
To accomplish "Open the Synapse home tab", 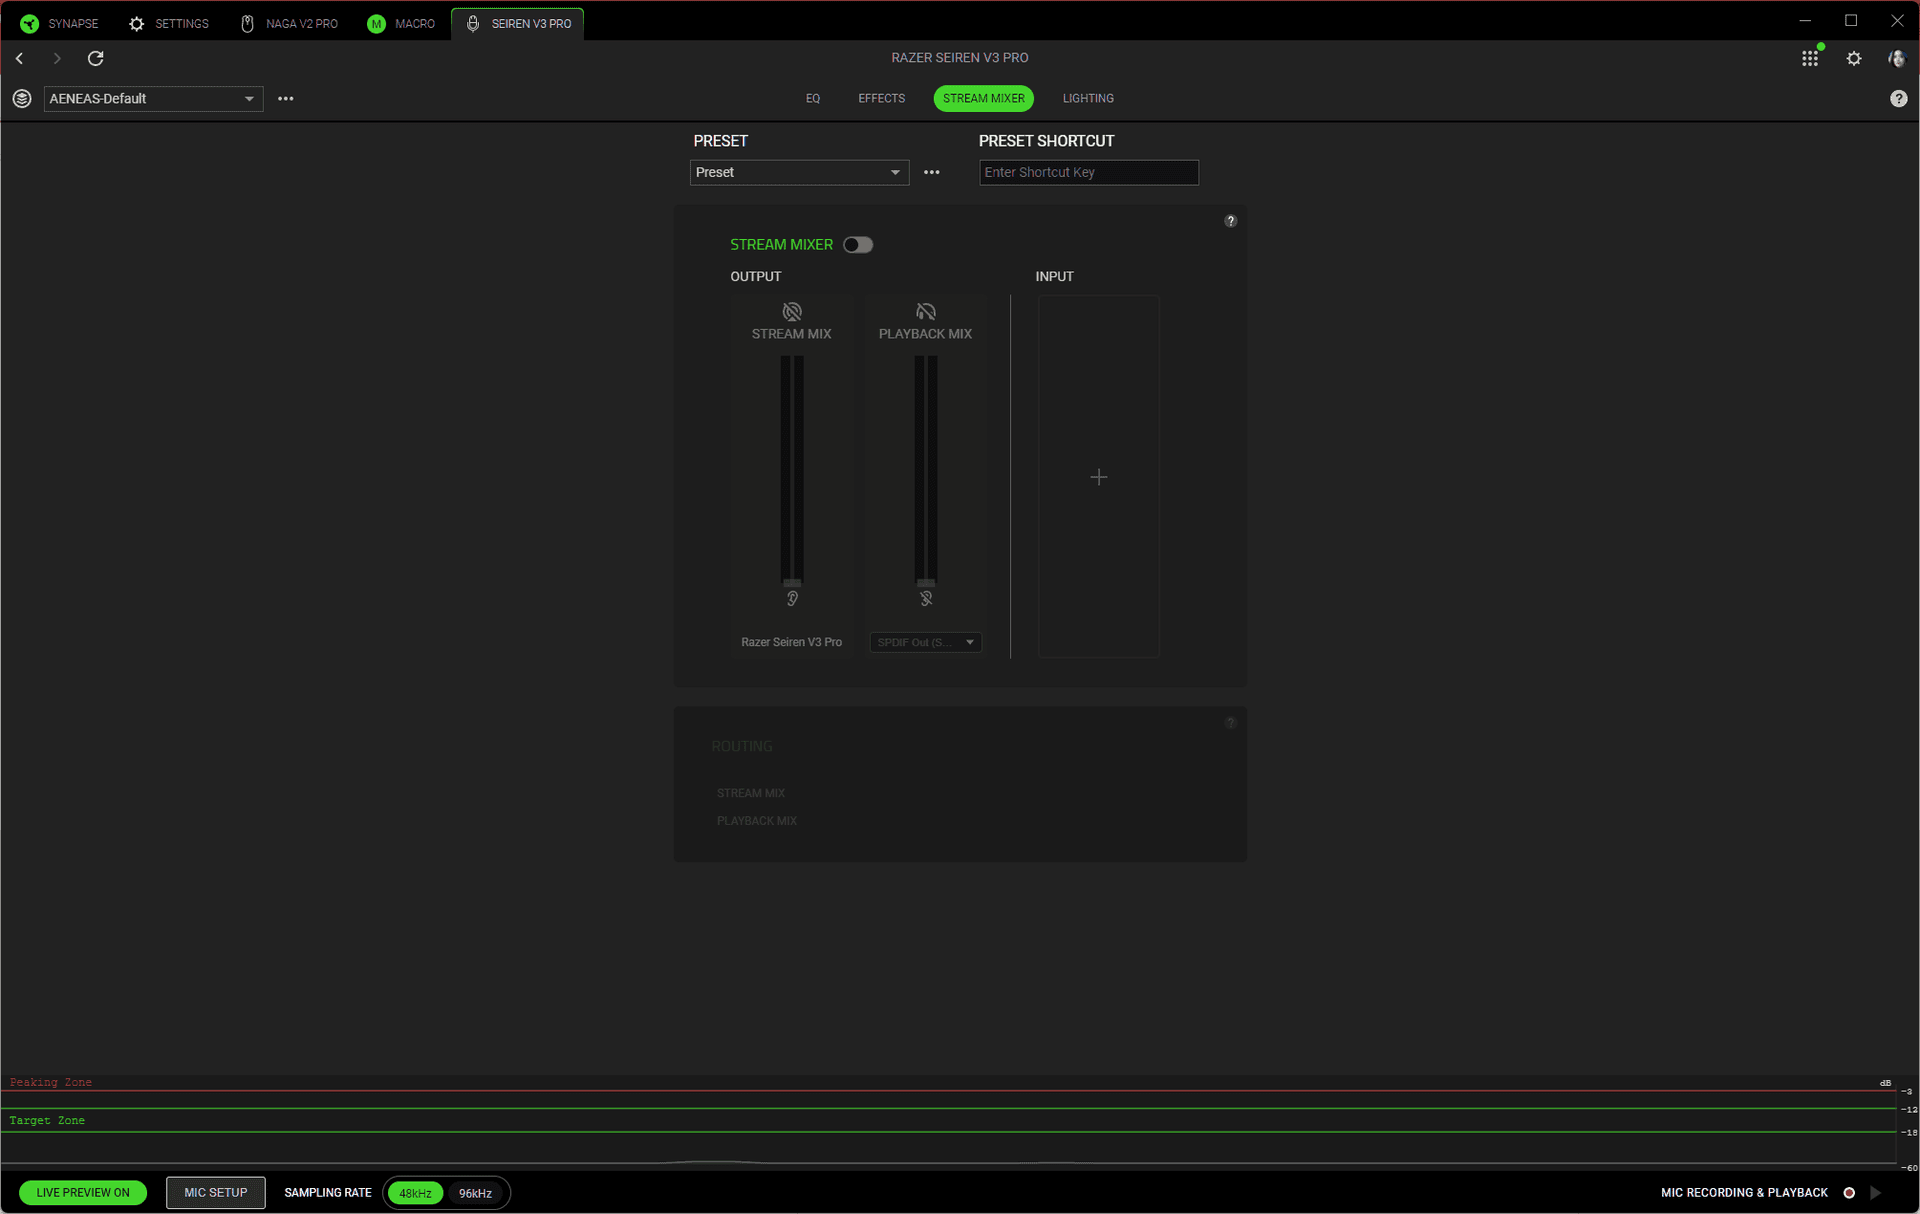I will [60, 23].
